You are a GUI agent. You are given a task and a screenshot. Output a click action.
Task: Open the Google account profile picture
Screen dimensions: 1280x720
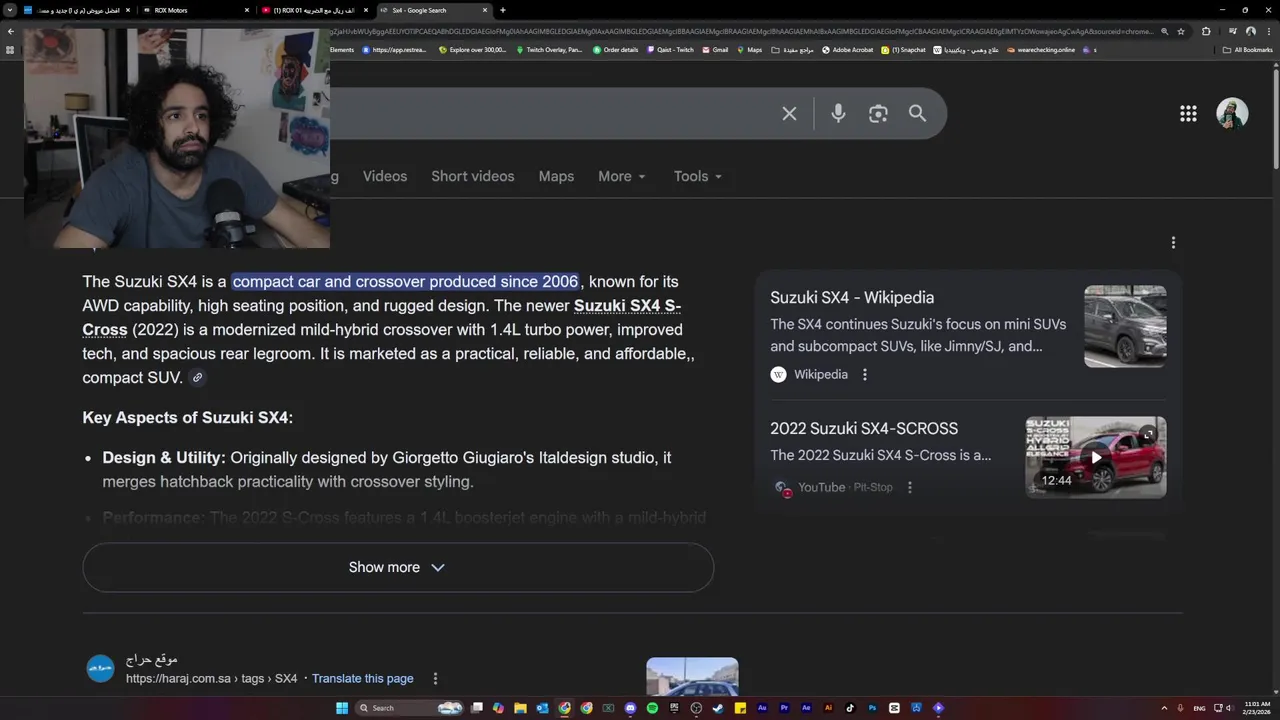(1232, 113)
